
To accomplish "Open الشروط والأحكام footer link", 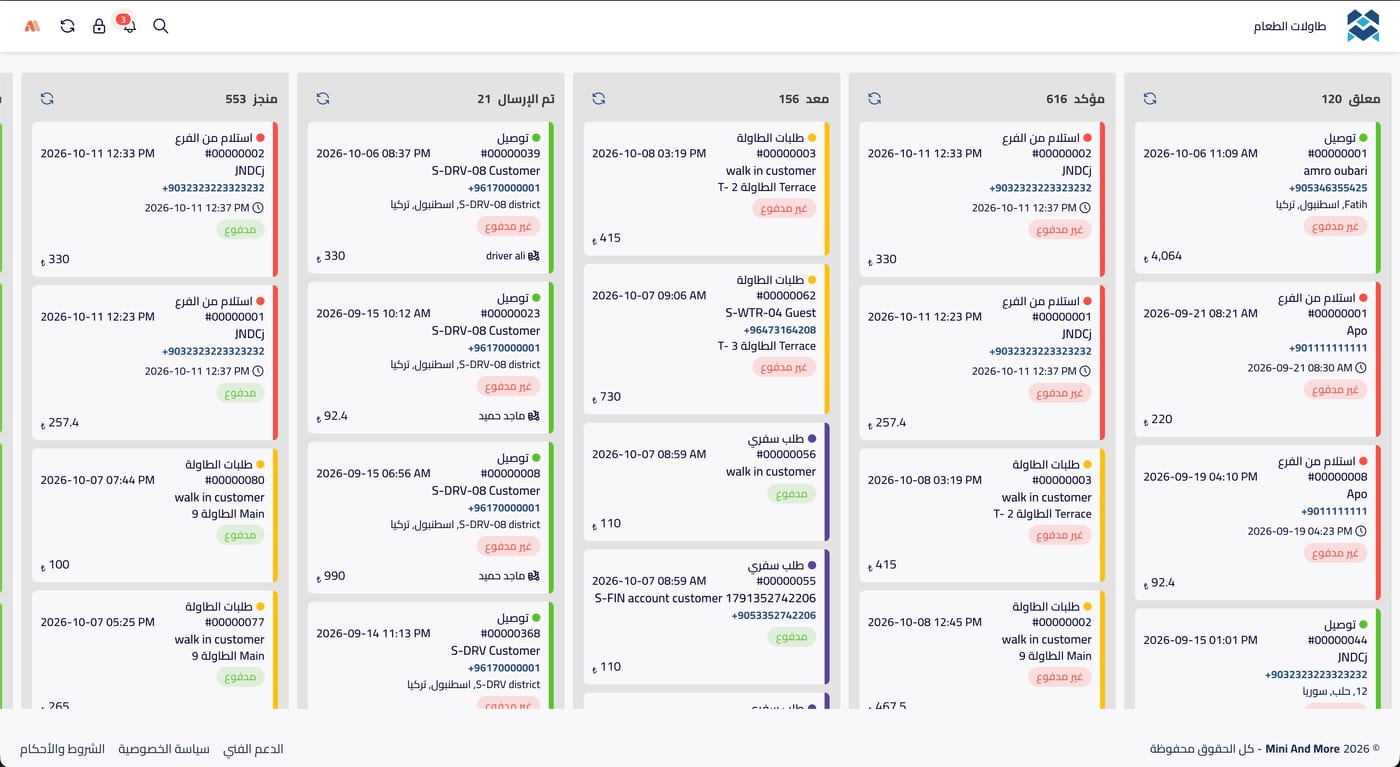I will [62, 749].
